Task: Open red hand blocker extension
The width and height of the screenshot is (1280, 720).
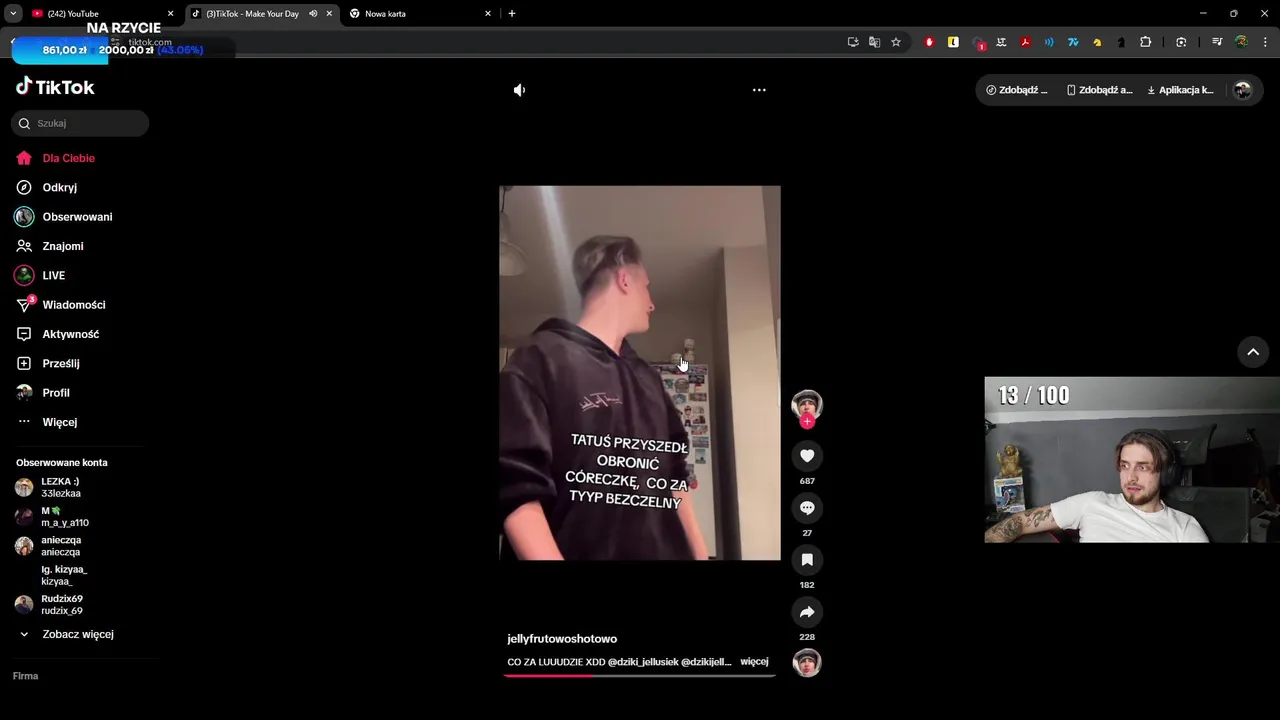Action: (x=929, y=42)
